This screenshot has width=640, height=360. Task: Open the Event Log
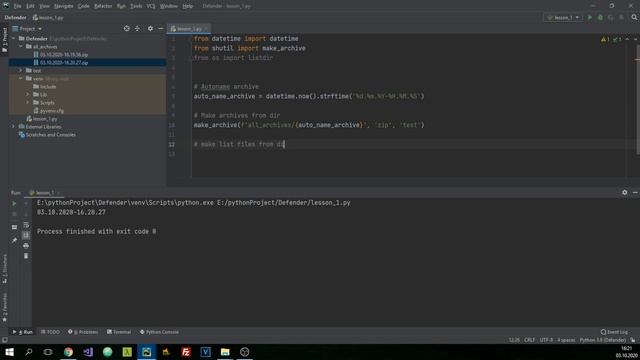[614, 332]
